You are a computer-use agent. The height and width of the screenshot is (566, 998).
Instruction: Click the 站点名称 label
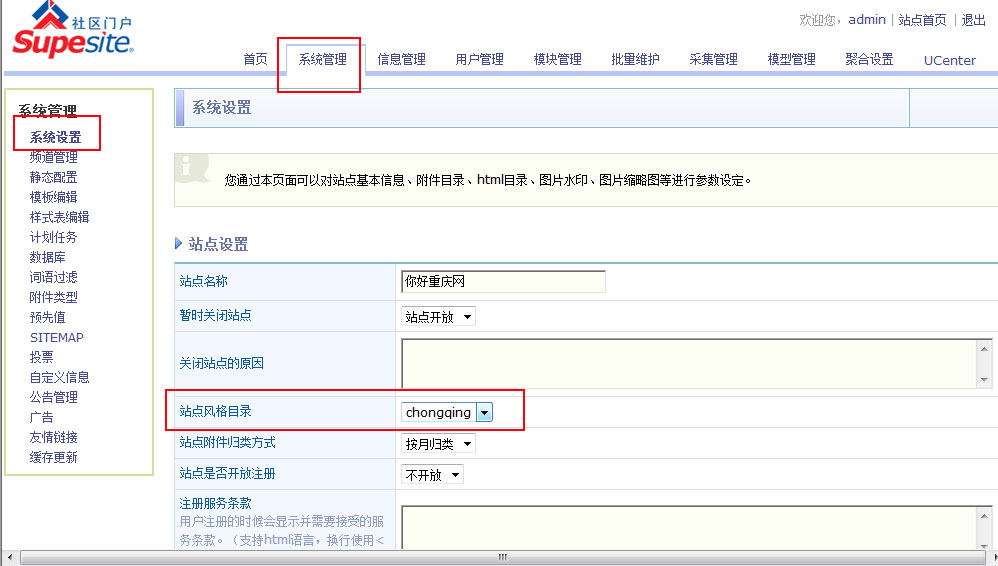point(203,281)
